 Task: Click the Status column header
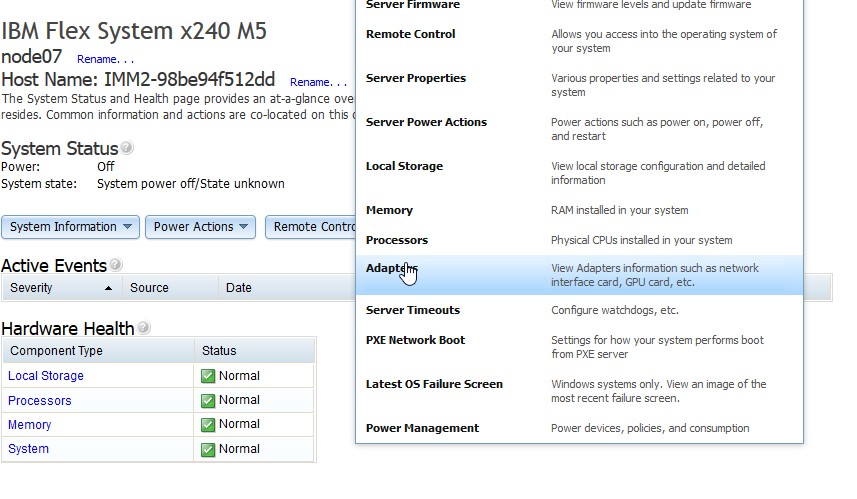pyautogui.click(x=255, y=351)
